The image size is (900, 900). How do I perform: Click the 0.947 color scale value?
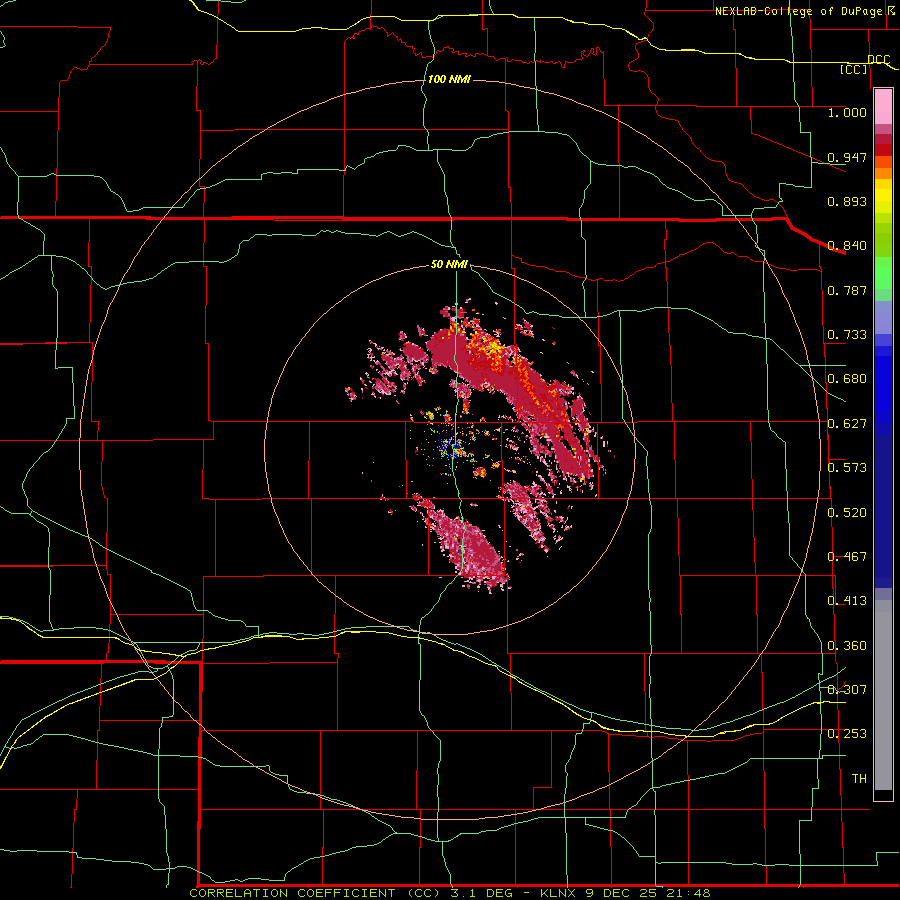pyautogui.click(x=847, y=157)
